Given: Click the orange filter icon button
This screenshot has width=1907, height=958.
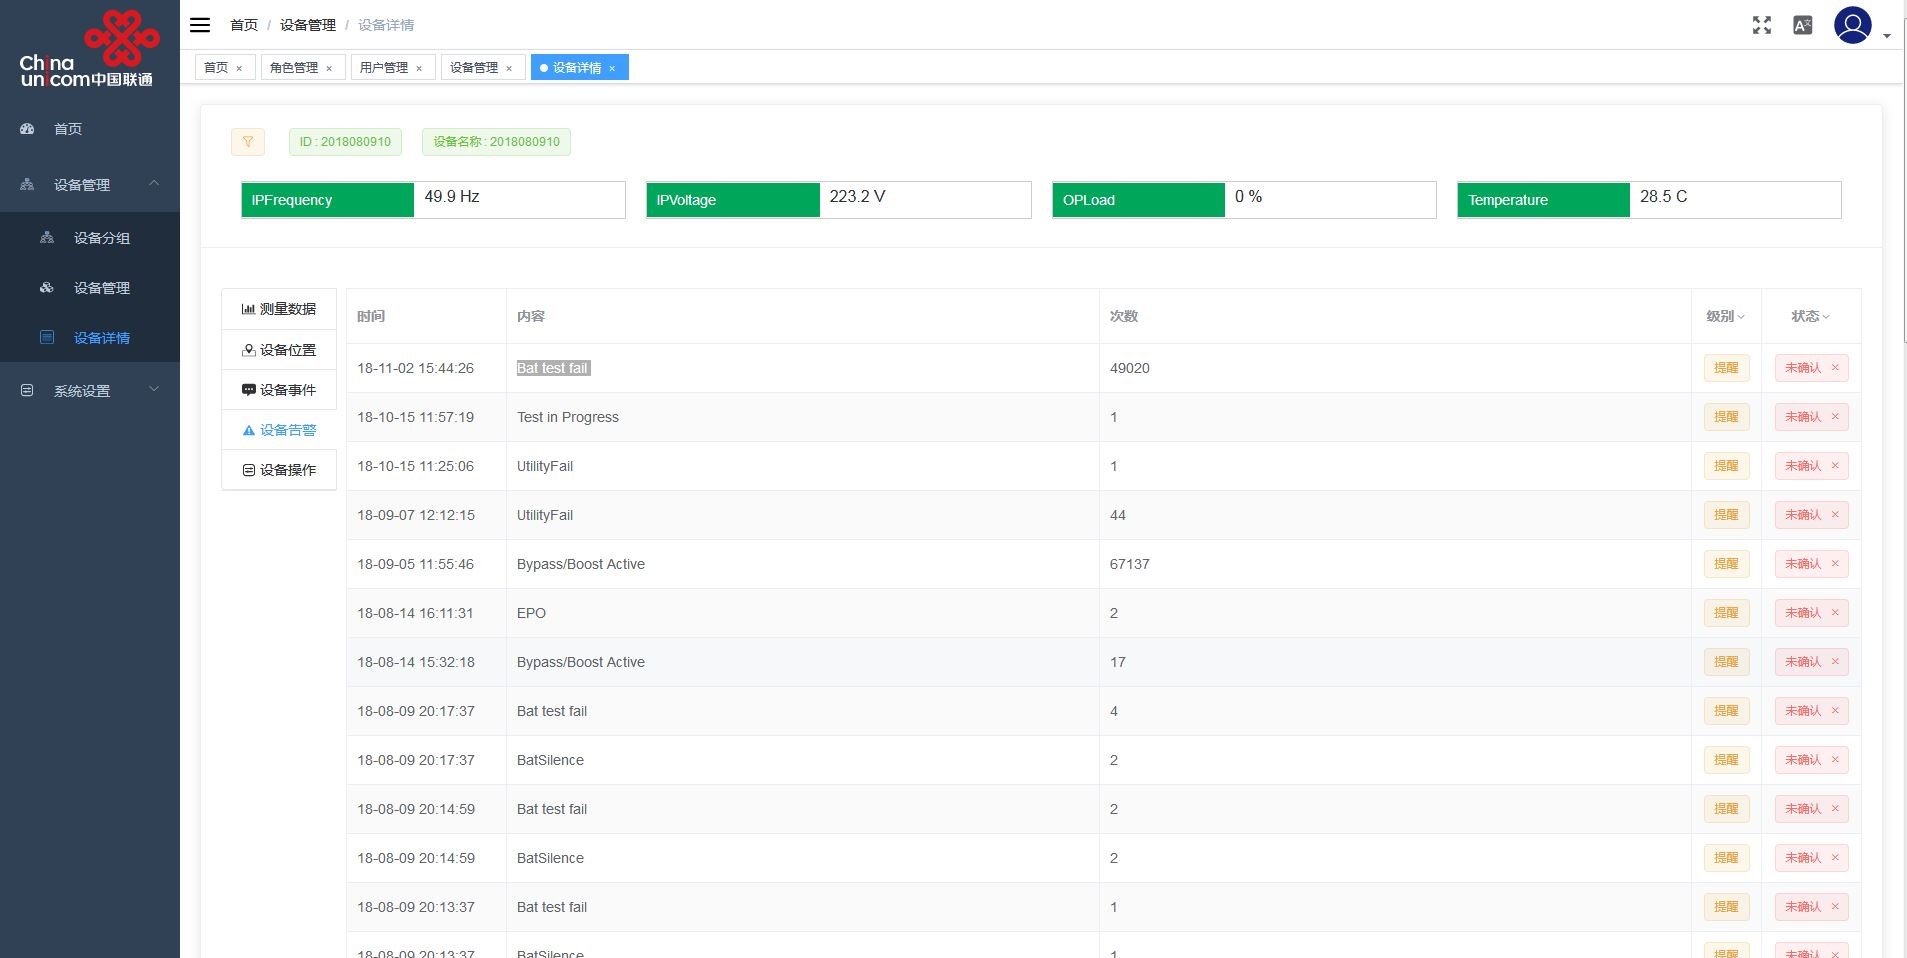Looking at the screenshot, I should coord(248,142).
